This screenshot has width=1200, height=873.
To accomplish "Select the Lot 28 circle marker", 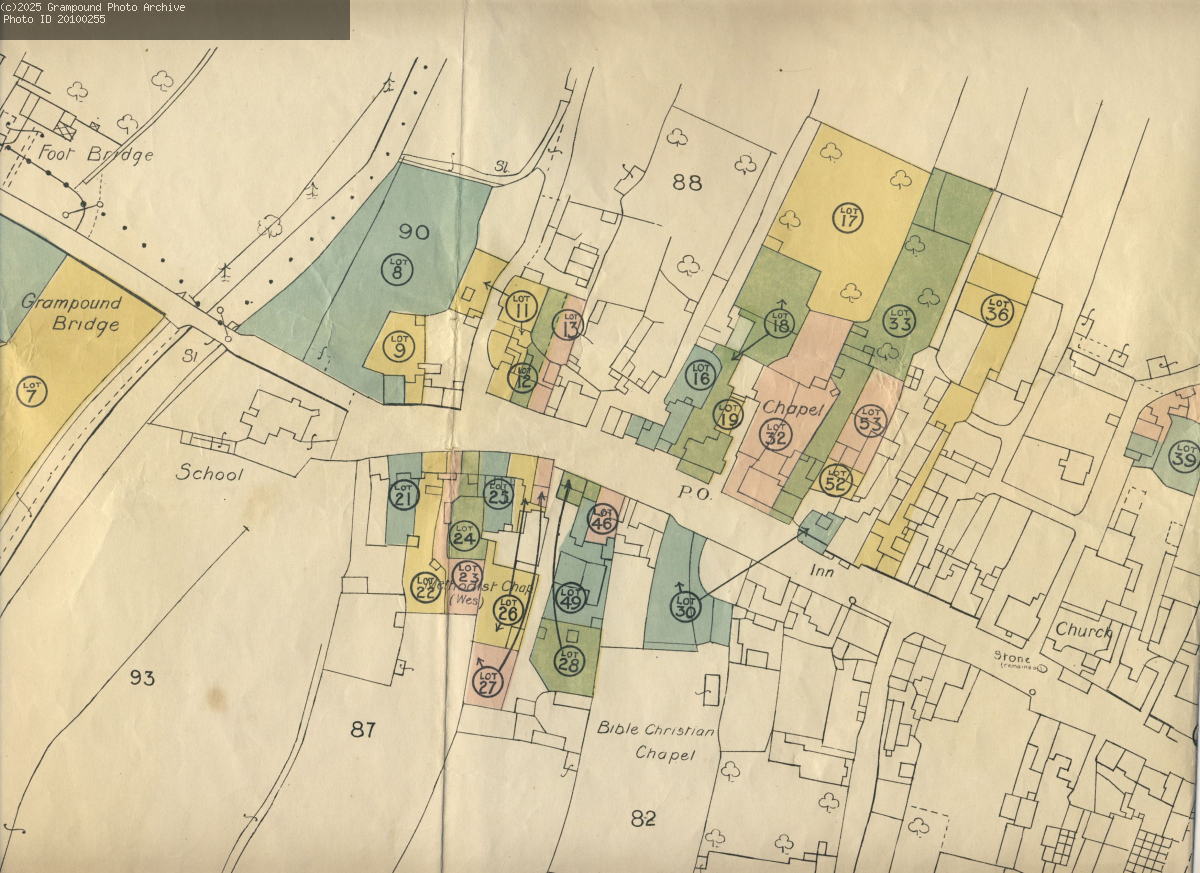I will 569,660.
